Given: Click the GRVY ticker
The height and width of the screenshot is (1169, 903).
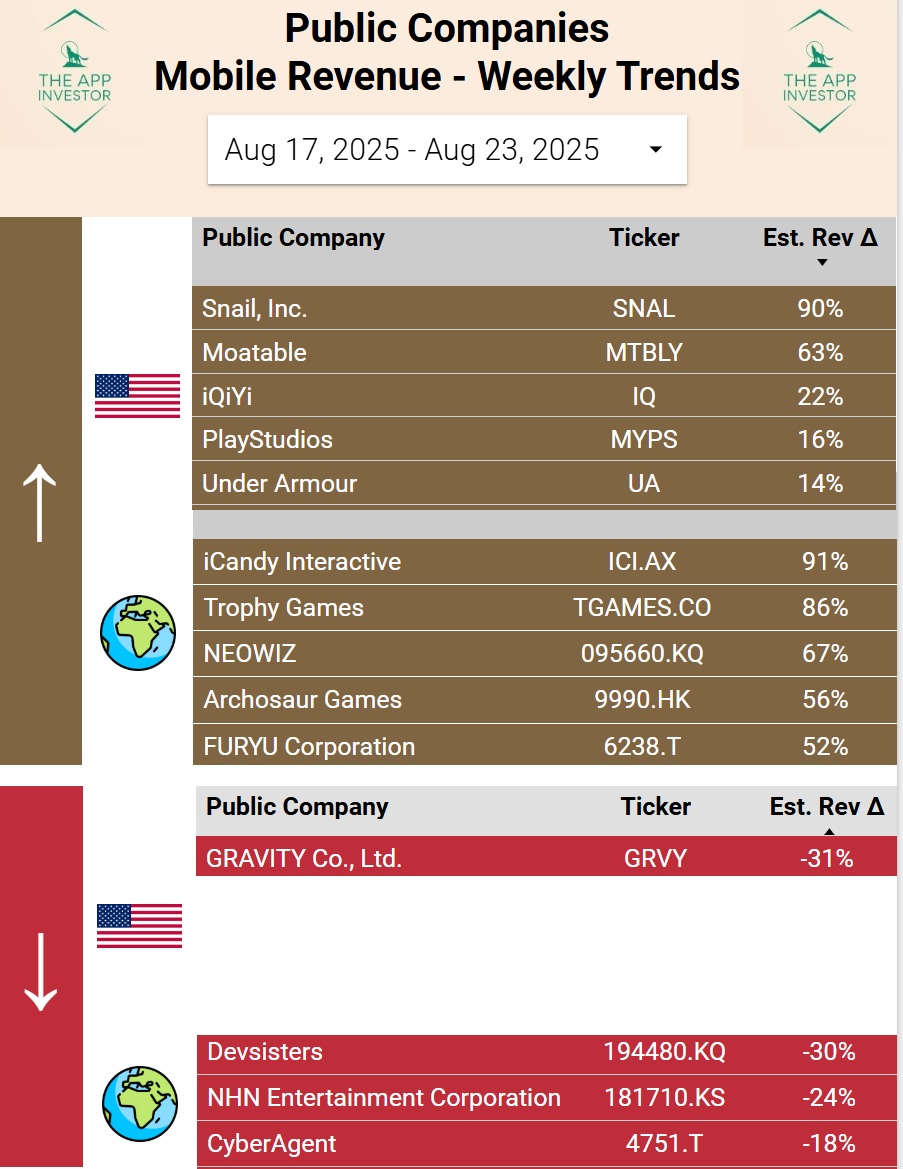Looking at the screenshot, I should tap(655, 859).
